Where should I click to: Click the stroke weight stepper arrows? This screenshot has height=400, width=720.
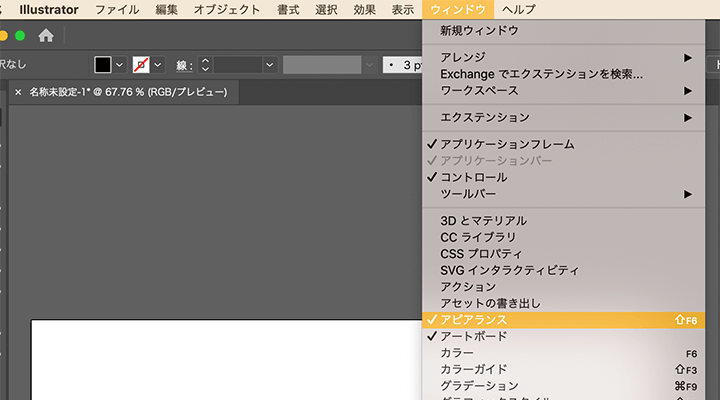[205, 65]
